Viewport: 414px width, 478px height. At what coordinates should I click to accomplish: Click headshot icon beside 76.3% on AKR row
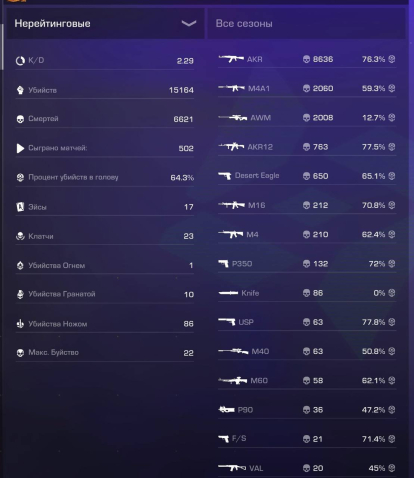tap(392, 59)
